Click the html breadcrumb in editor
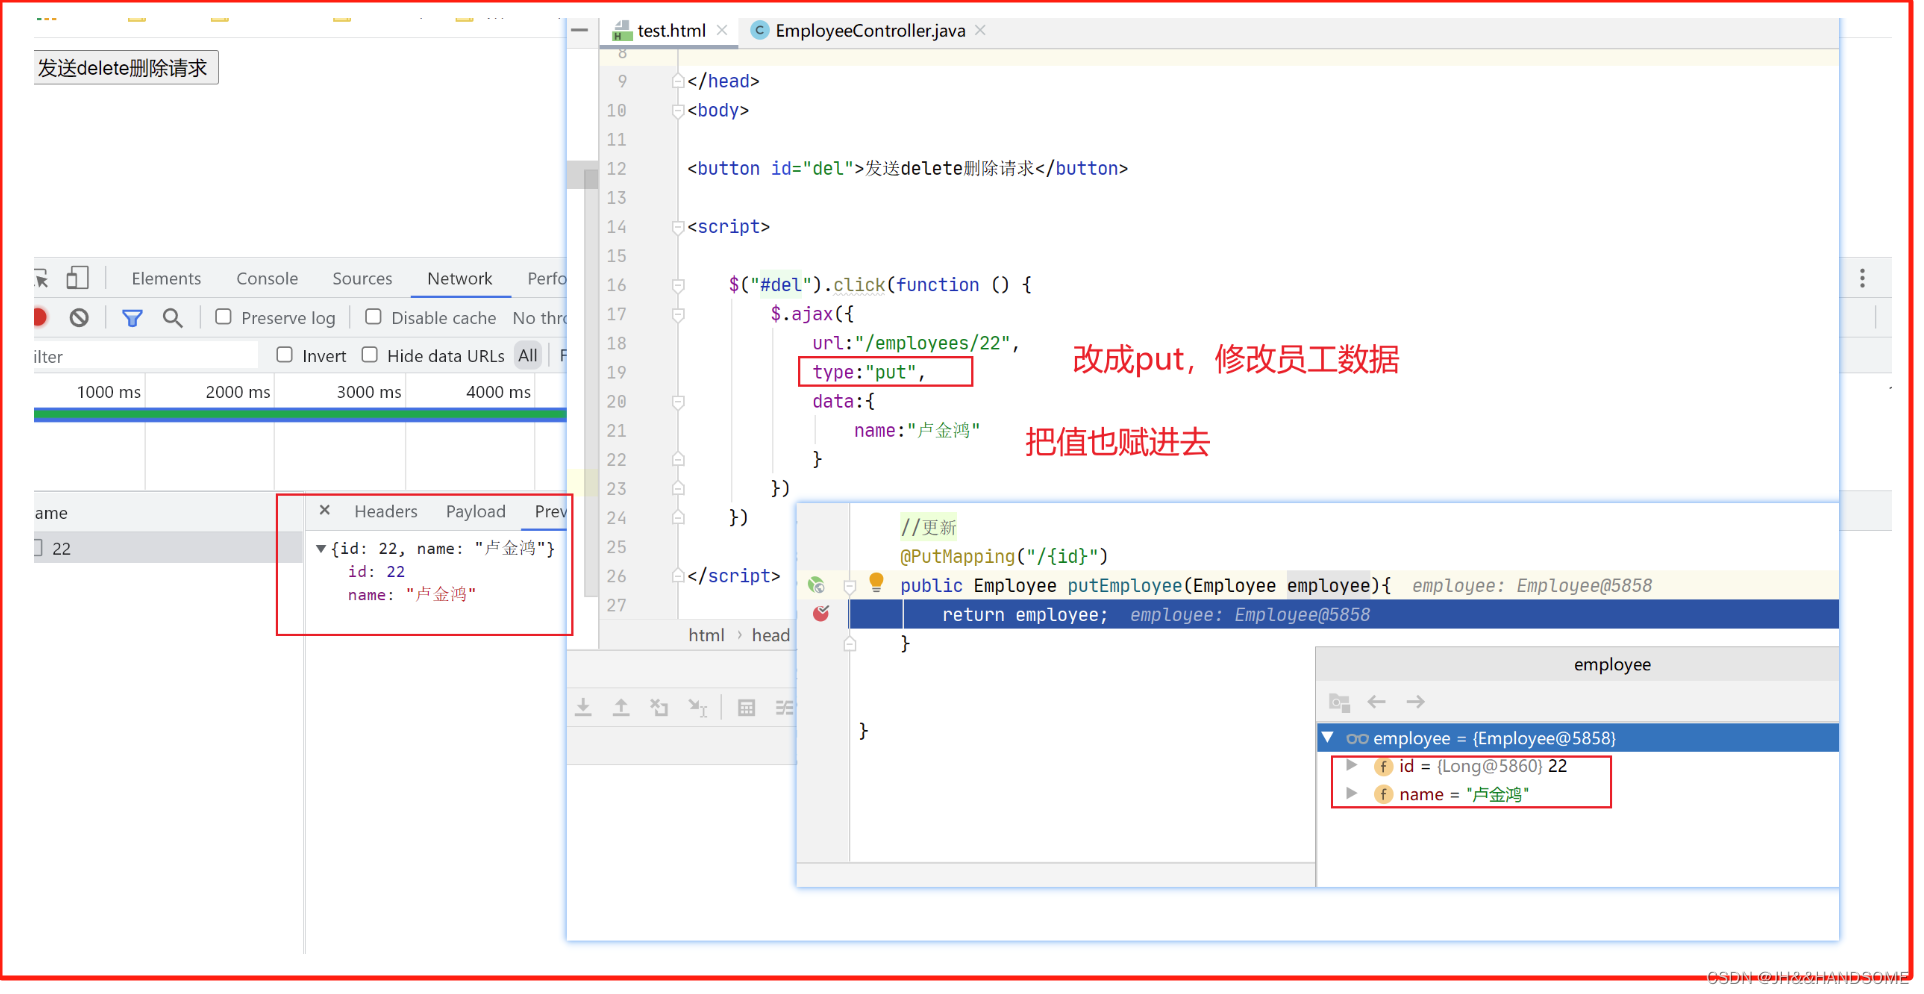Viewport: 1924px width, 994px height. [706, 635]
